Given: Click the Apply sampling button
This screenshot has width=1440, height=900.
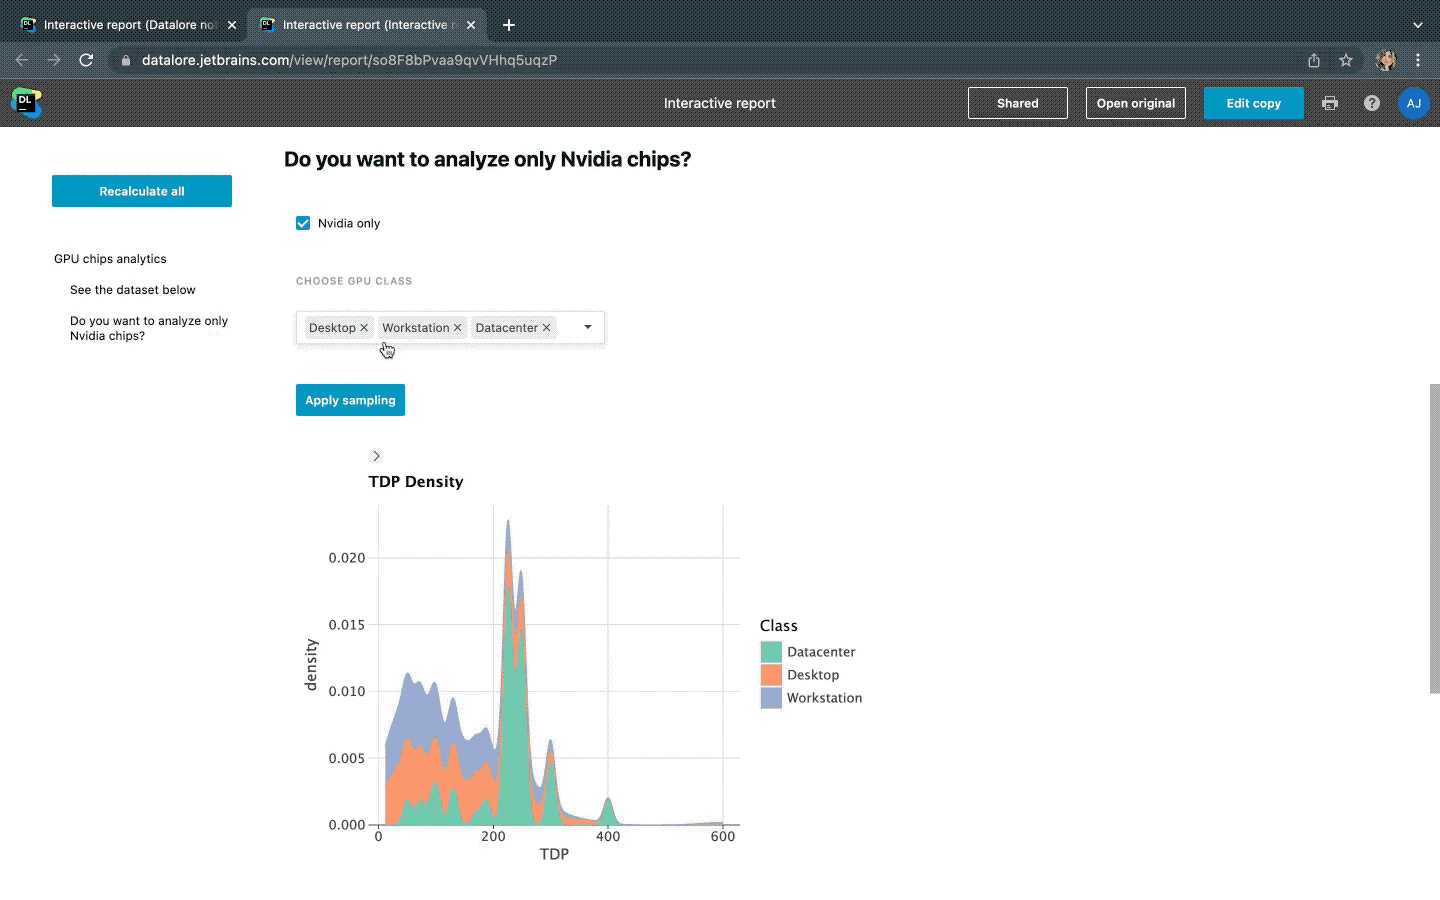Looking at the screenshot, I should click(350, 400).
